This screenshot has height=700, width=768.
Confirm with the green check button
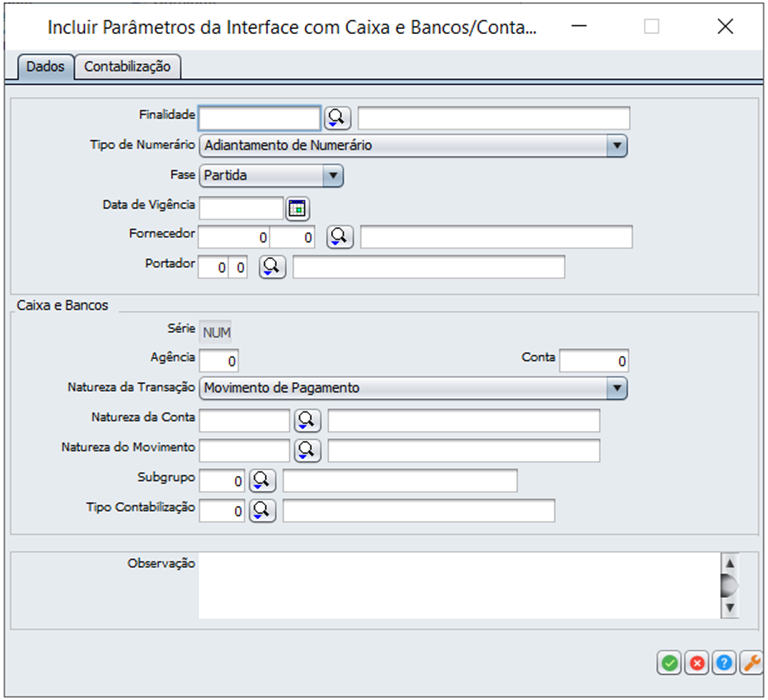click(x=669, y=662)
